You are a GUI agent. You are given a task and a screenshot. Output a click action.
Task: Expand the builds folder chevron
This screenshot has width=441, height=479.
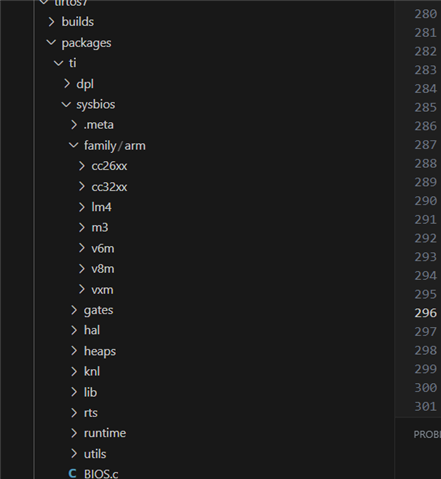pyautogui.click(x=51, y=22)
